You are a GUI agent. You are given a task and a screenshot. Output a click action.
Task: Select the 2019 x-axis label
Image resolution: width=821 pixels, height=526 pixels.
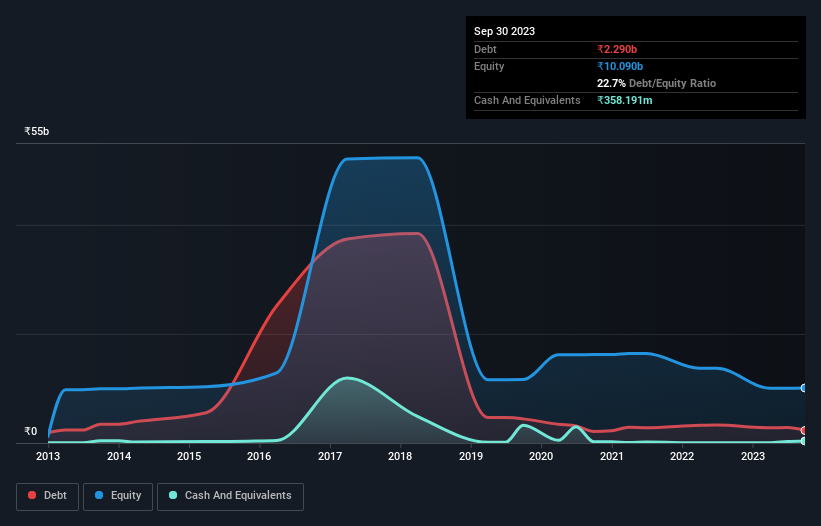[x=471, y=456]
